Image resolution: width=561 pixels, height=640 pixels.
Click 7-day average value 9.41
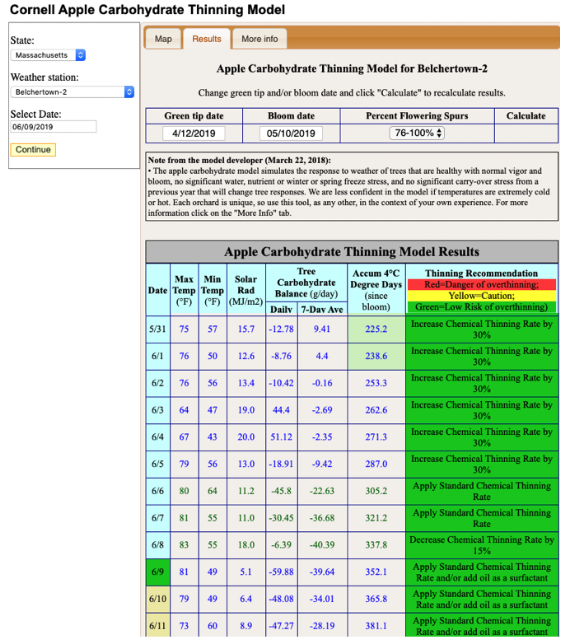point(322,329)
